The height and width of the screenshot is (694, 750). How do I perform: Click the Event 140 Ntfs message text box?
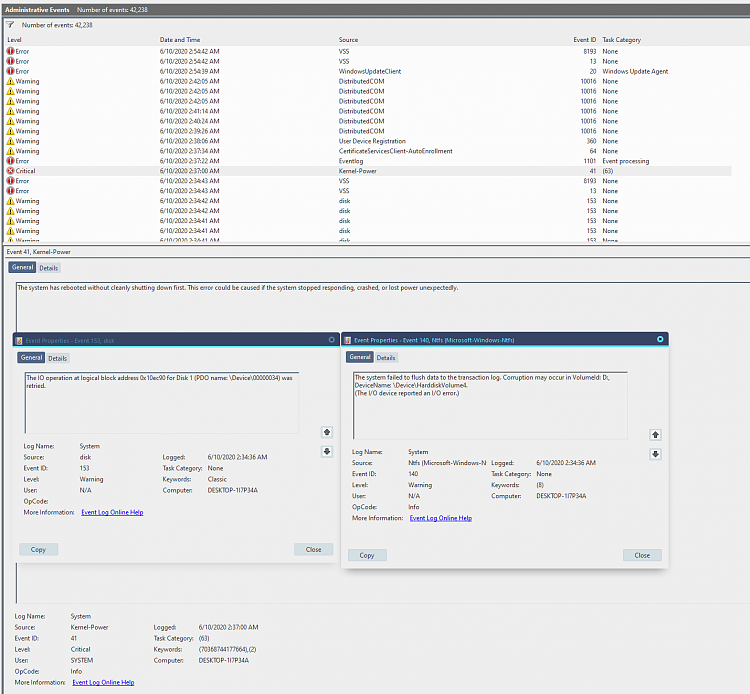(x=490, y=405)
